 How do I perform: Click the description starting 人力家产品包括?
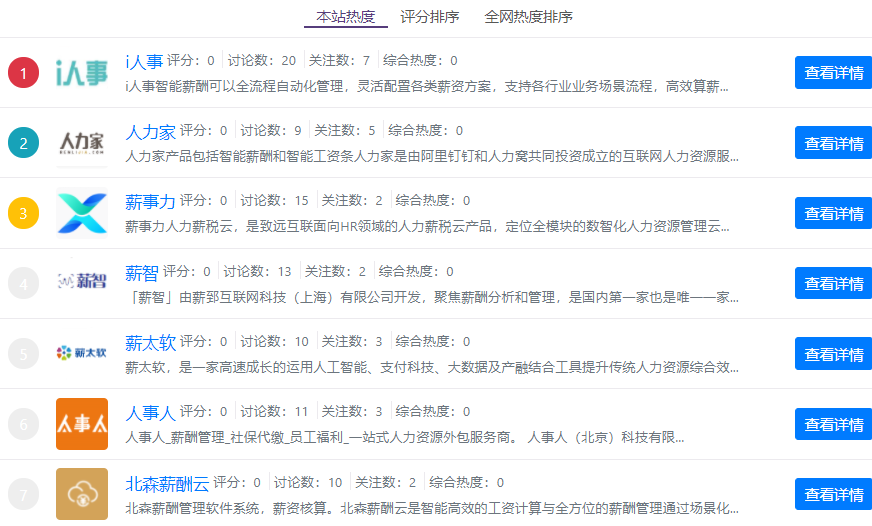click(432, 156)
